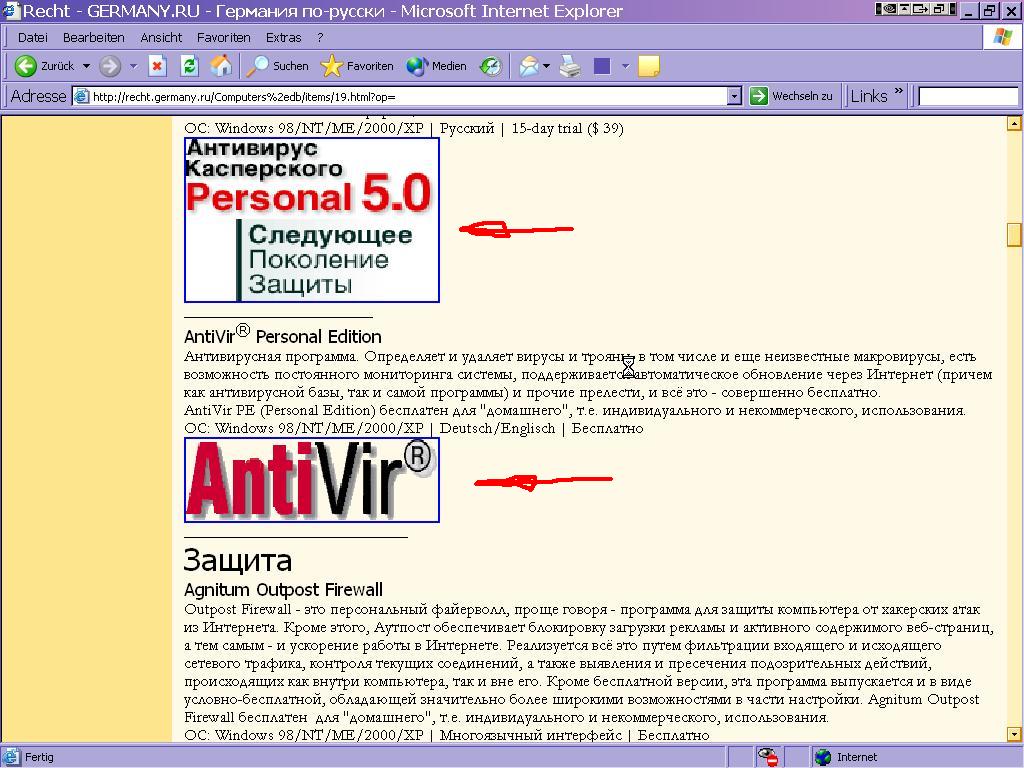
Task: Click the AntiVir Personal Edition heading
Action: (x=282, y=335)
